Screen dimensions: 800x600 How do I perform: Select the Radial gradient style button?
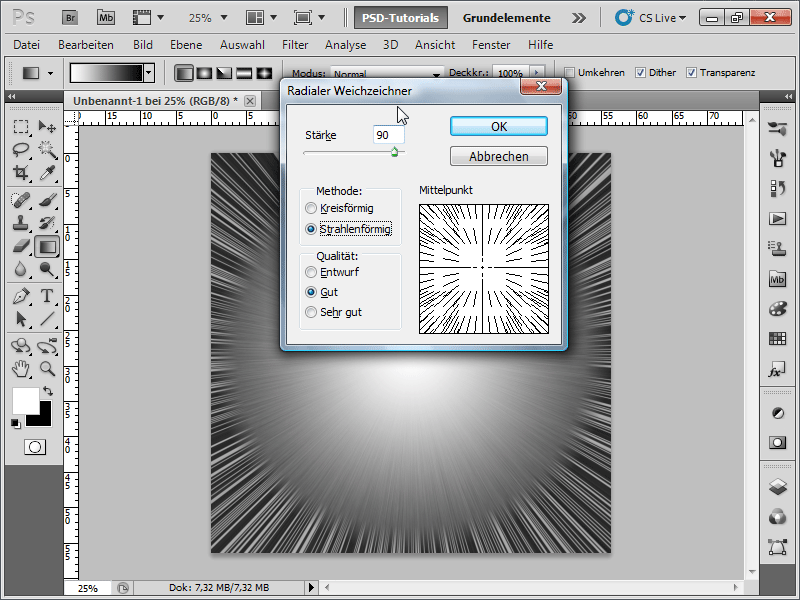click(x=204, y=73)
